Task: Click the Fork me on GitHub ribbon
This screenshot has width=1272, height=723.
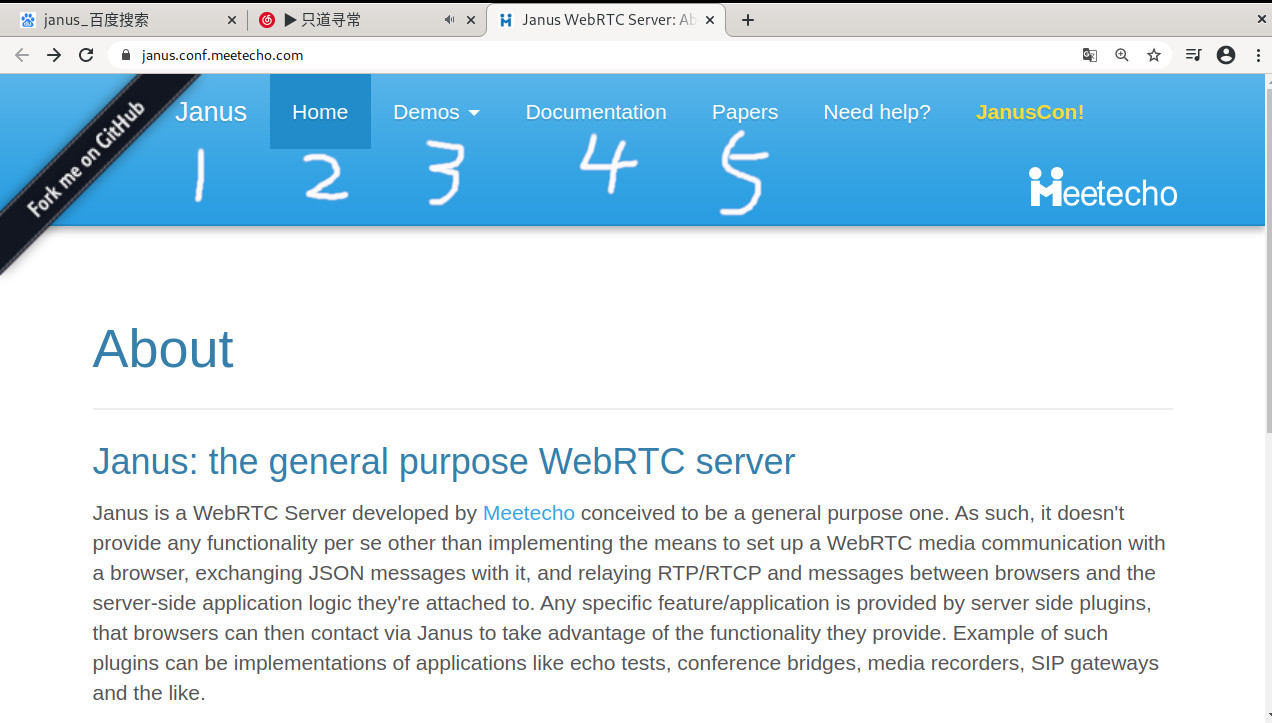Action: 86,160
